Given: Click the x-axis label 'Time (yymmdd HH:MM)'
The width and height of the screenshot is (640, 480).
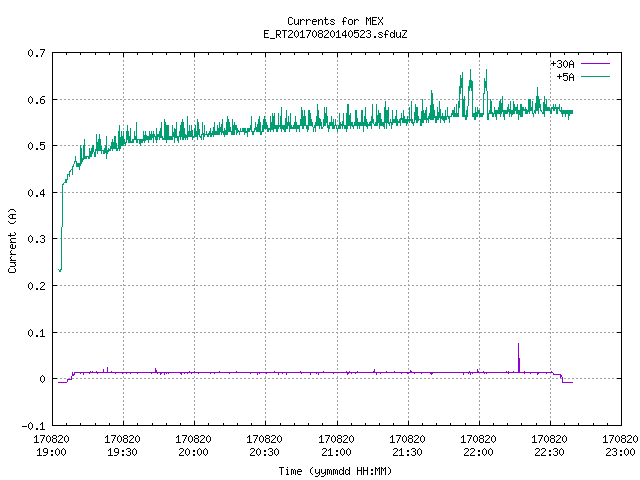Looking at the screenshot, I should tap(335, 471).
